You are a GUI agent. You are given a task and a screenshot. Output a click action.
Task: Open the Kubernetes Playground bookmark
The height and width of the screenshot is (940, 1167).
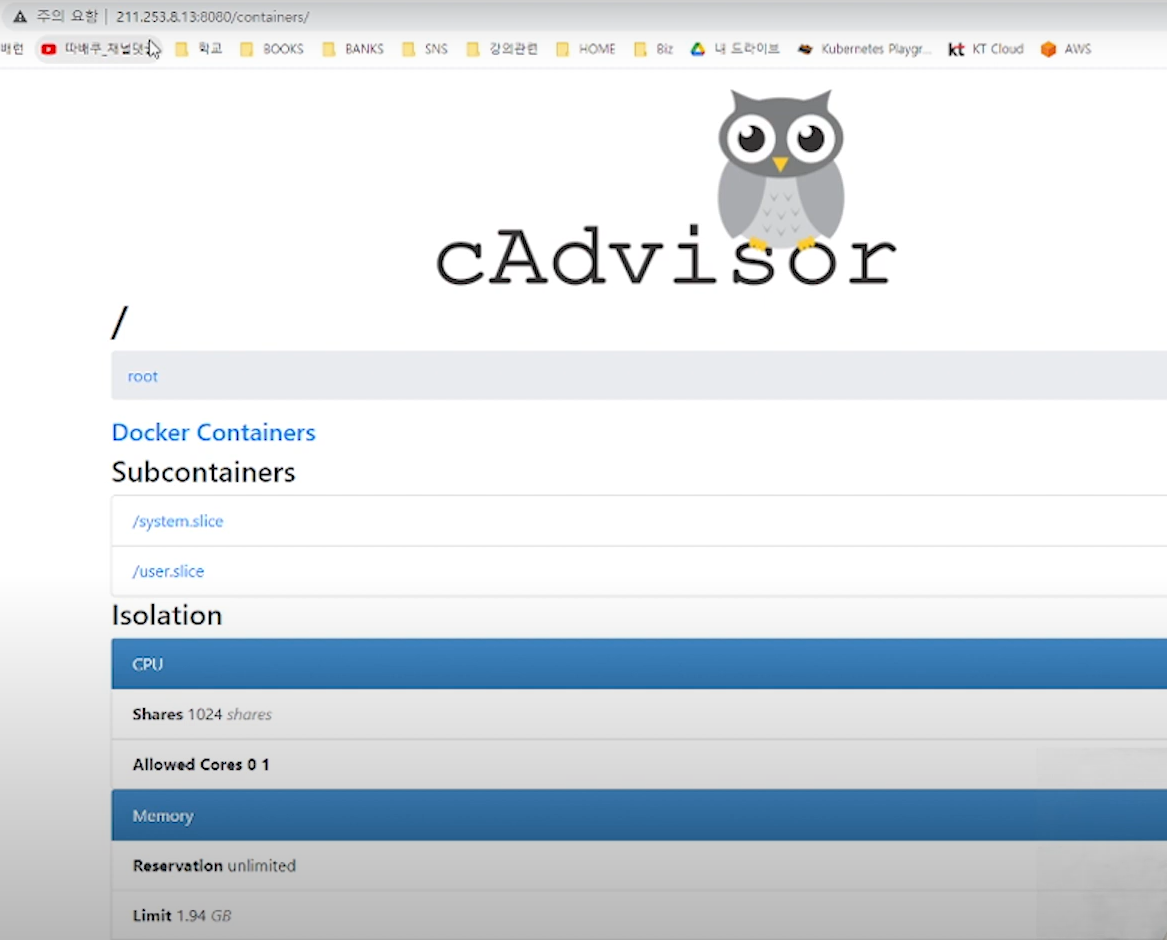pos(864,49)
